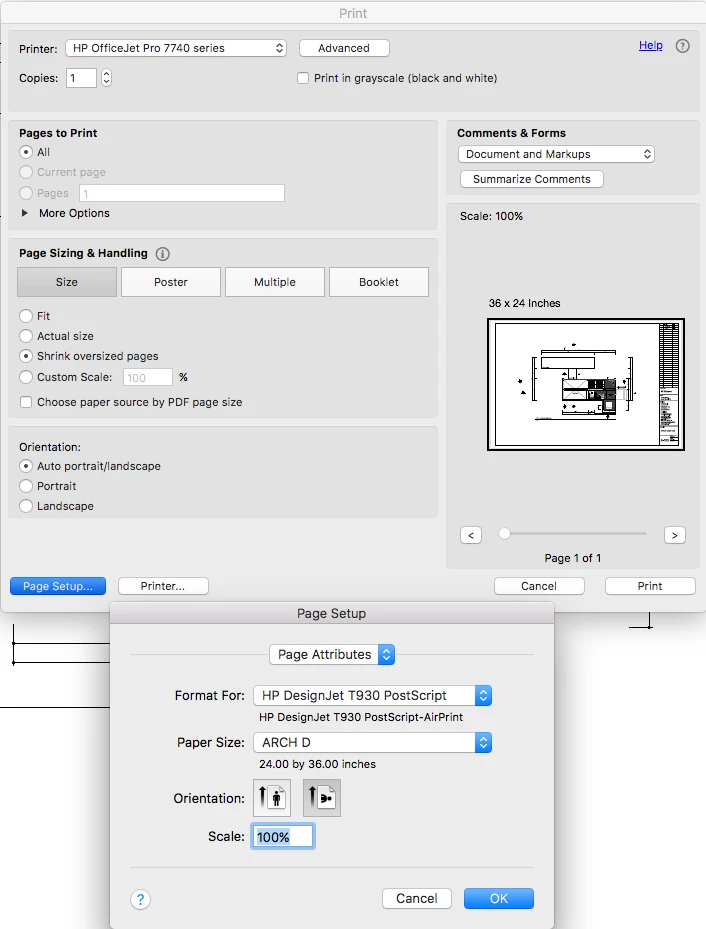
Task: Open the Page Attributes popup menu
Action: 332,655
